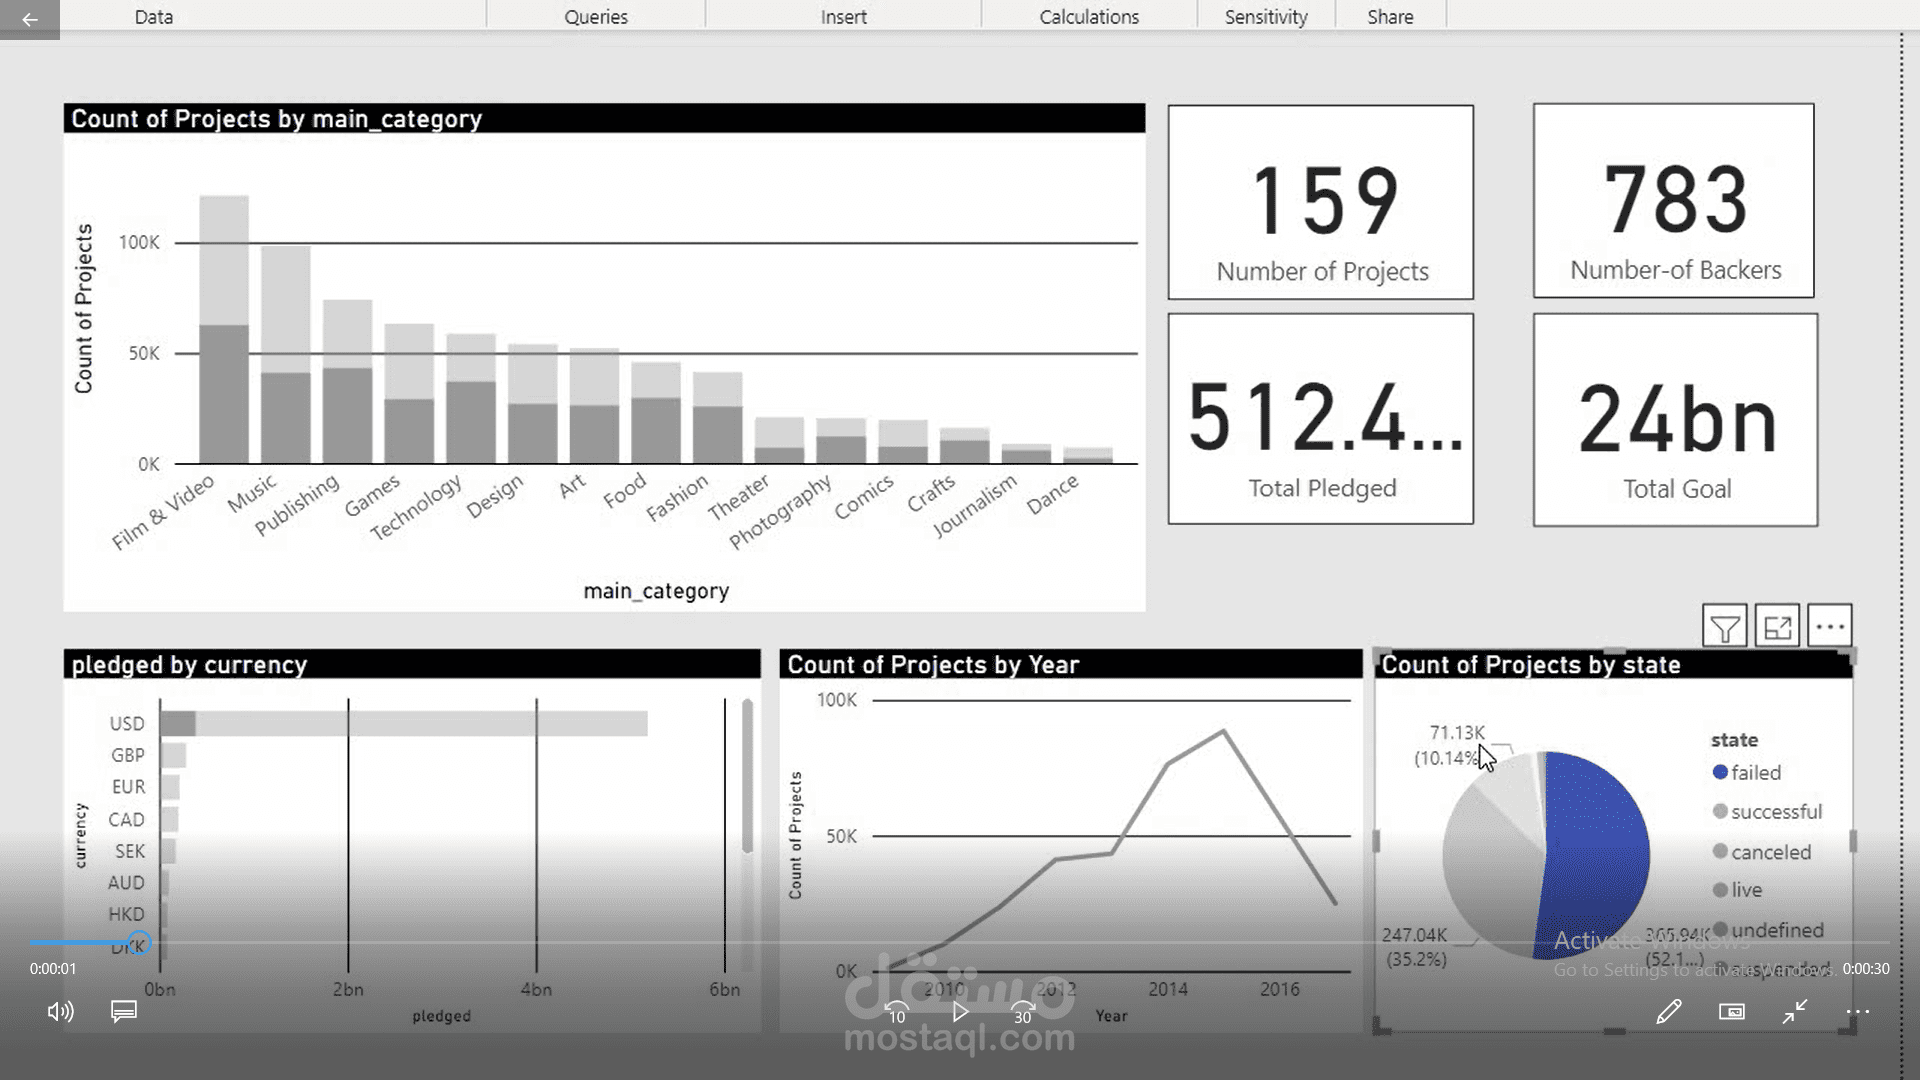
Task: Click the back navigation arrow button
Action: (32, 17)
